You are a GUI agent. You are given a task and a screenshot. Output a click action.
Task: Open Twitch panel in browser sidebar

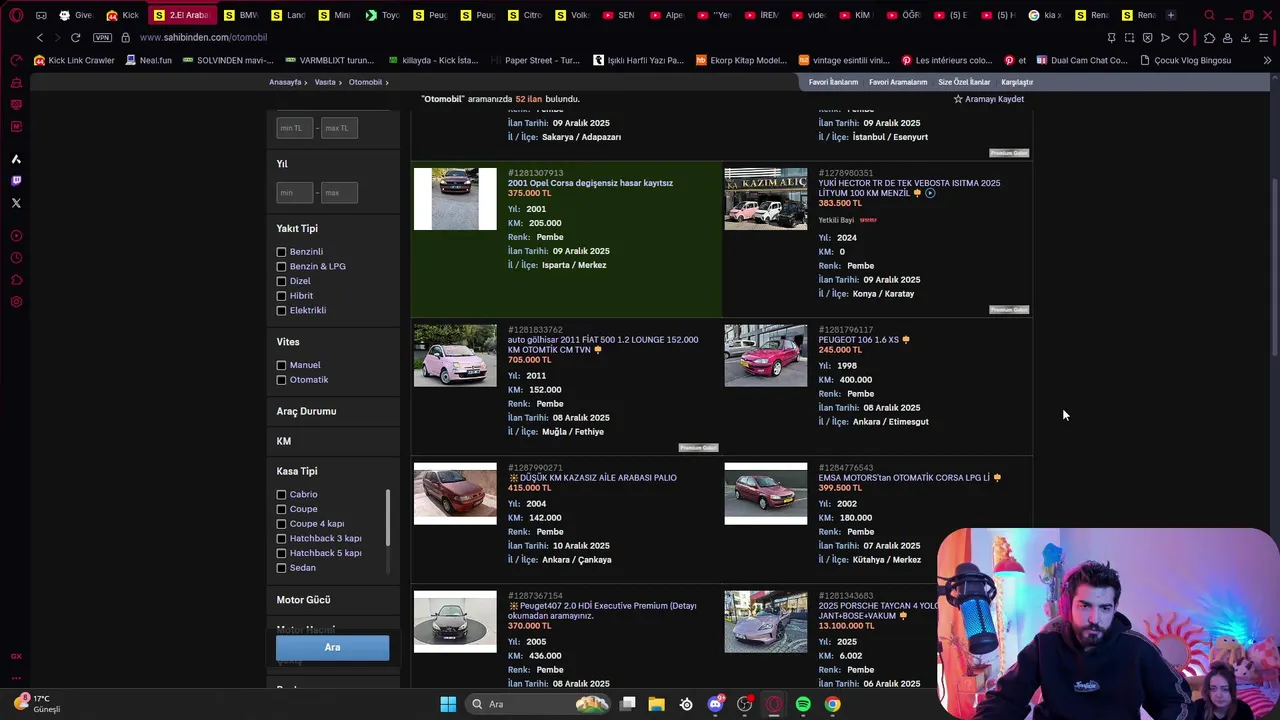coord(16,181)
